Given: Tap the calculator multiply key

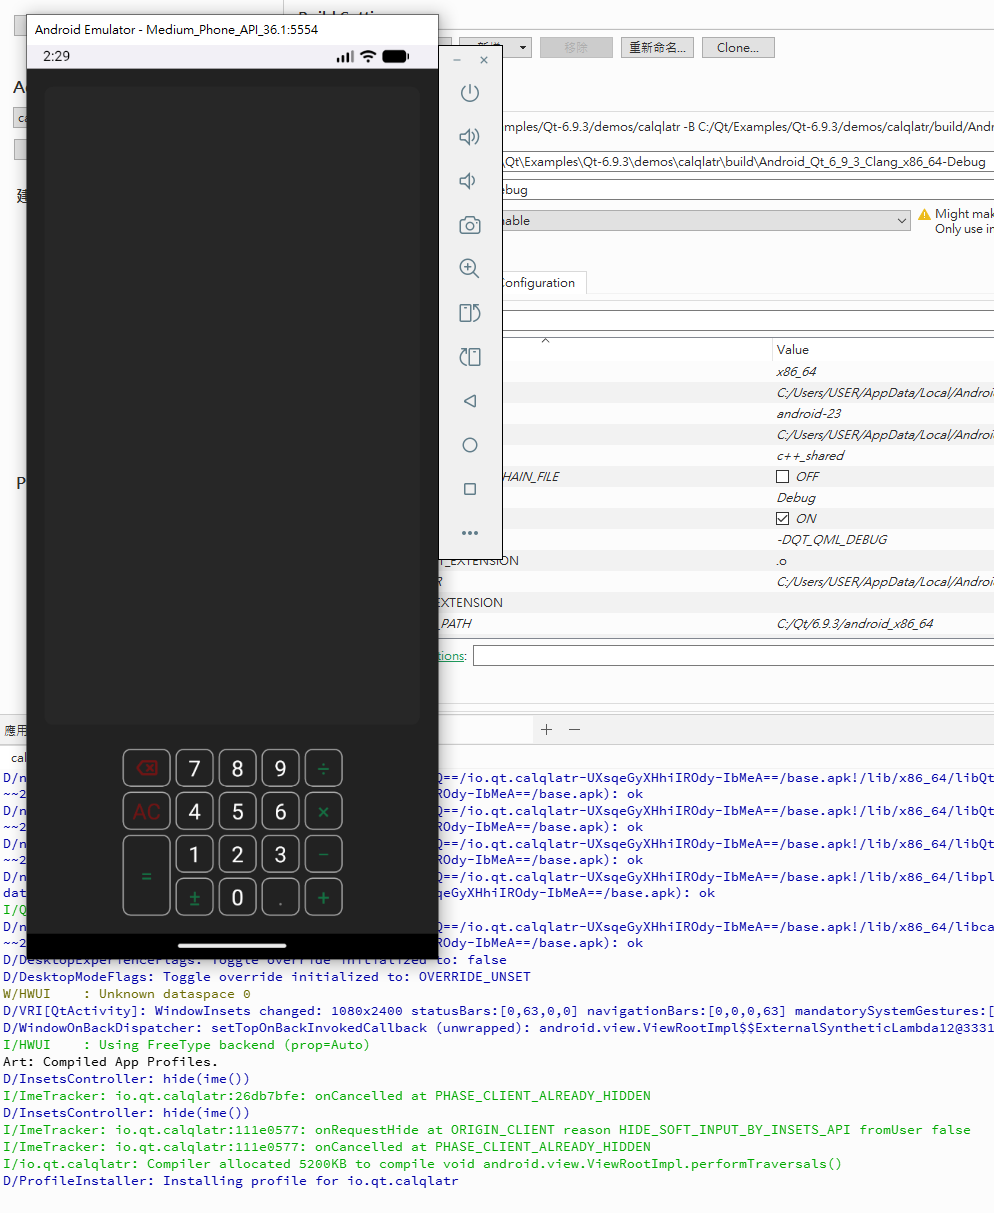Looking at the screenshot, I should [323, 811].
